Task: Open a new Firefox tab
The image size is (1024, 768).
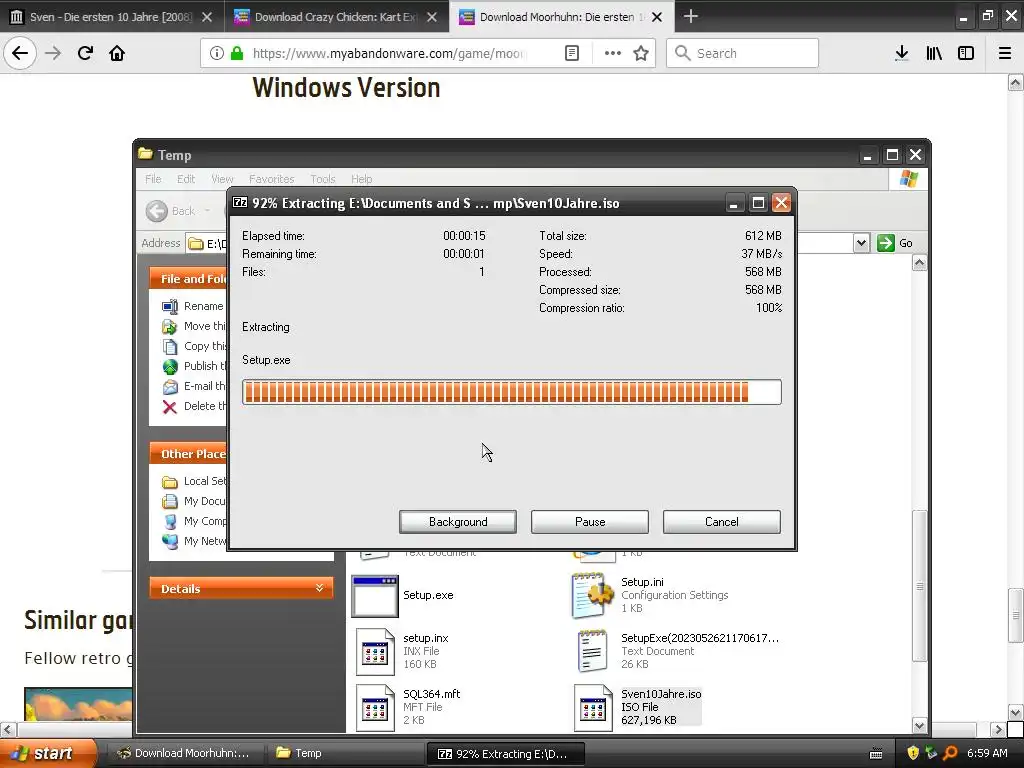Action: click(x=690, y=16)
